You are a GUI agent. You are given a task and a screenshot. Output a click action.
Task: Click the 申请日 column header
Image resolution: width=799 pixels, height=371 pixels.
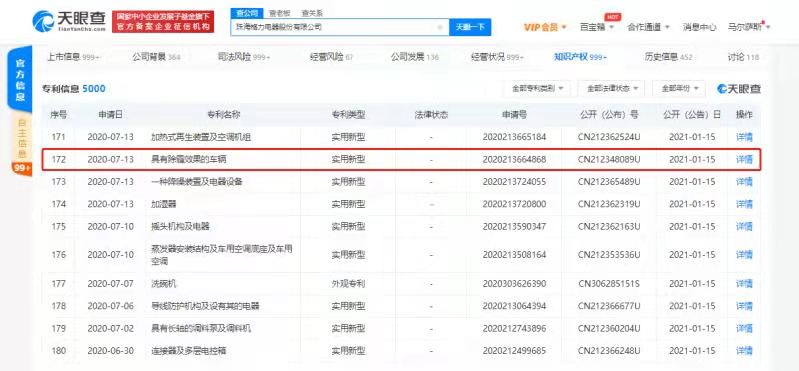[111, 115]
